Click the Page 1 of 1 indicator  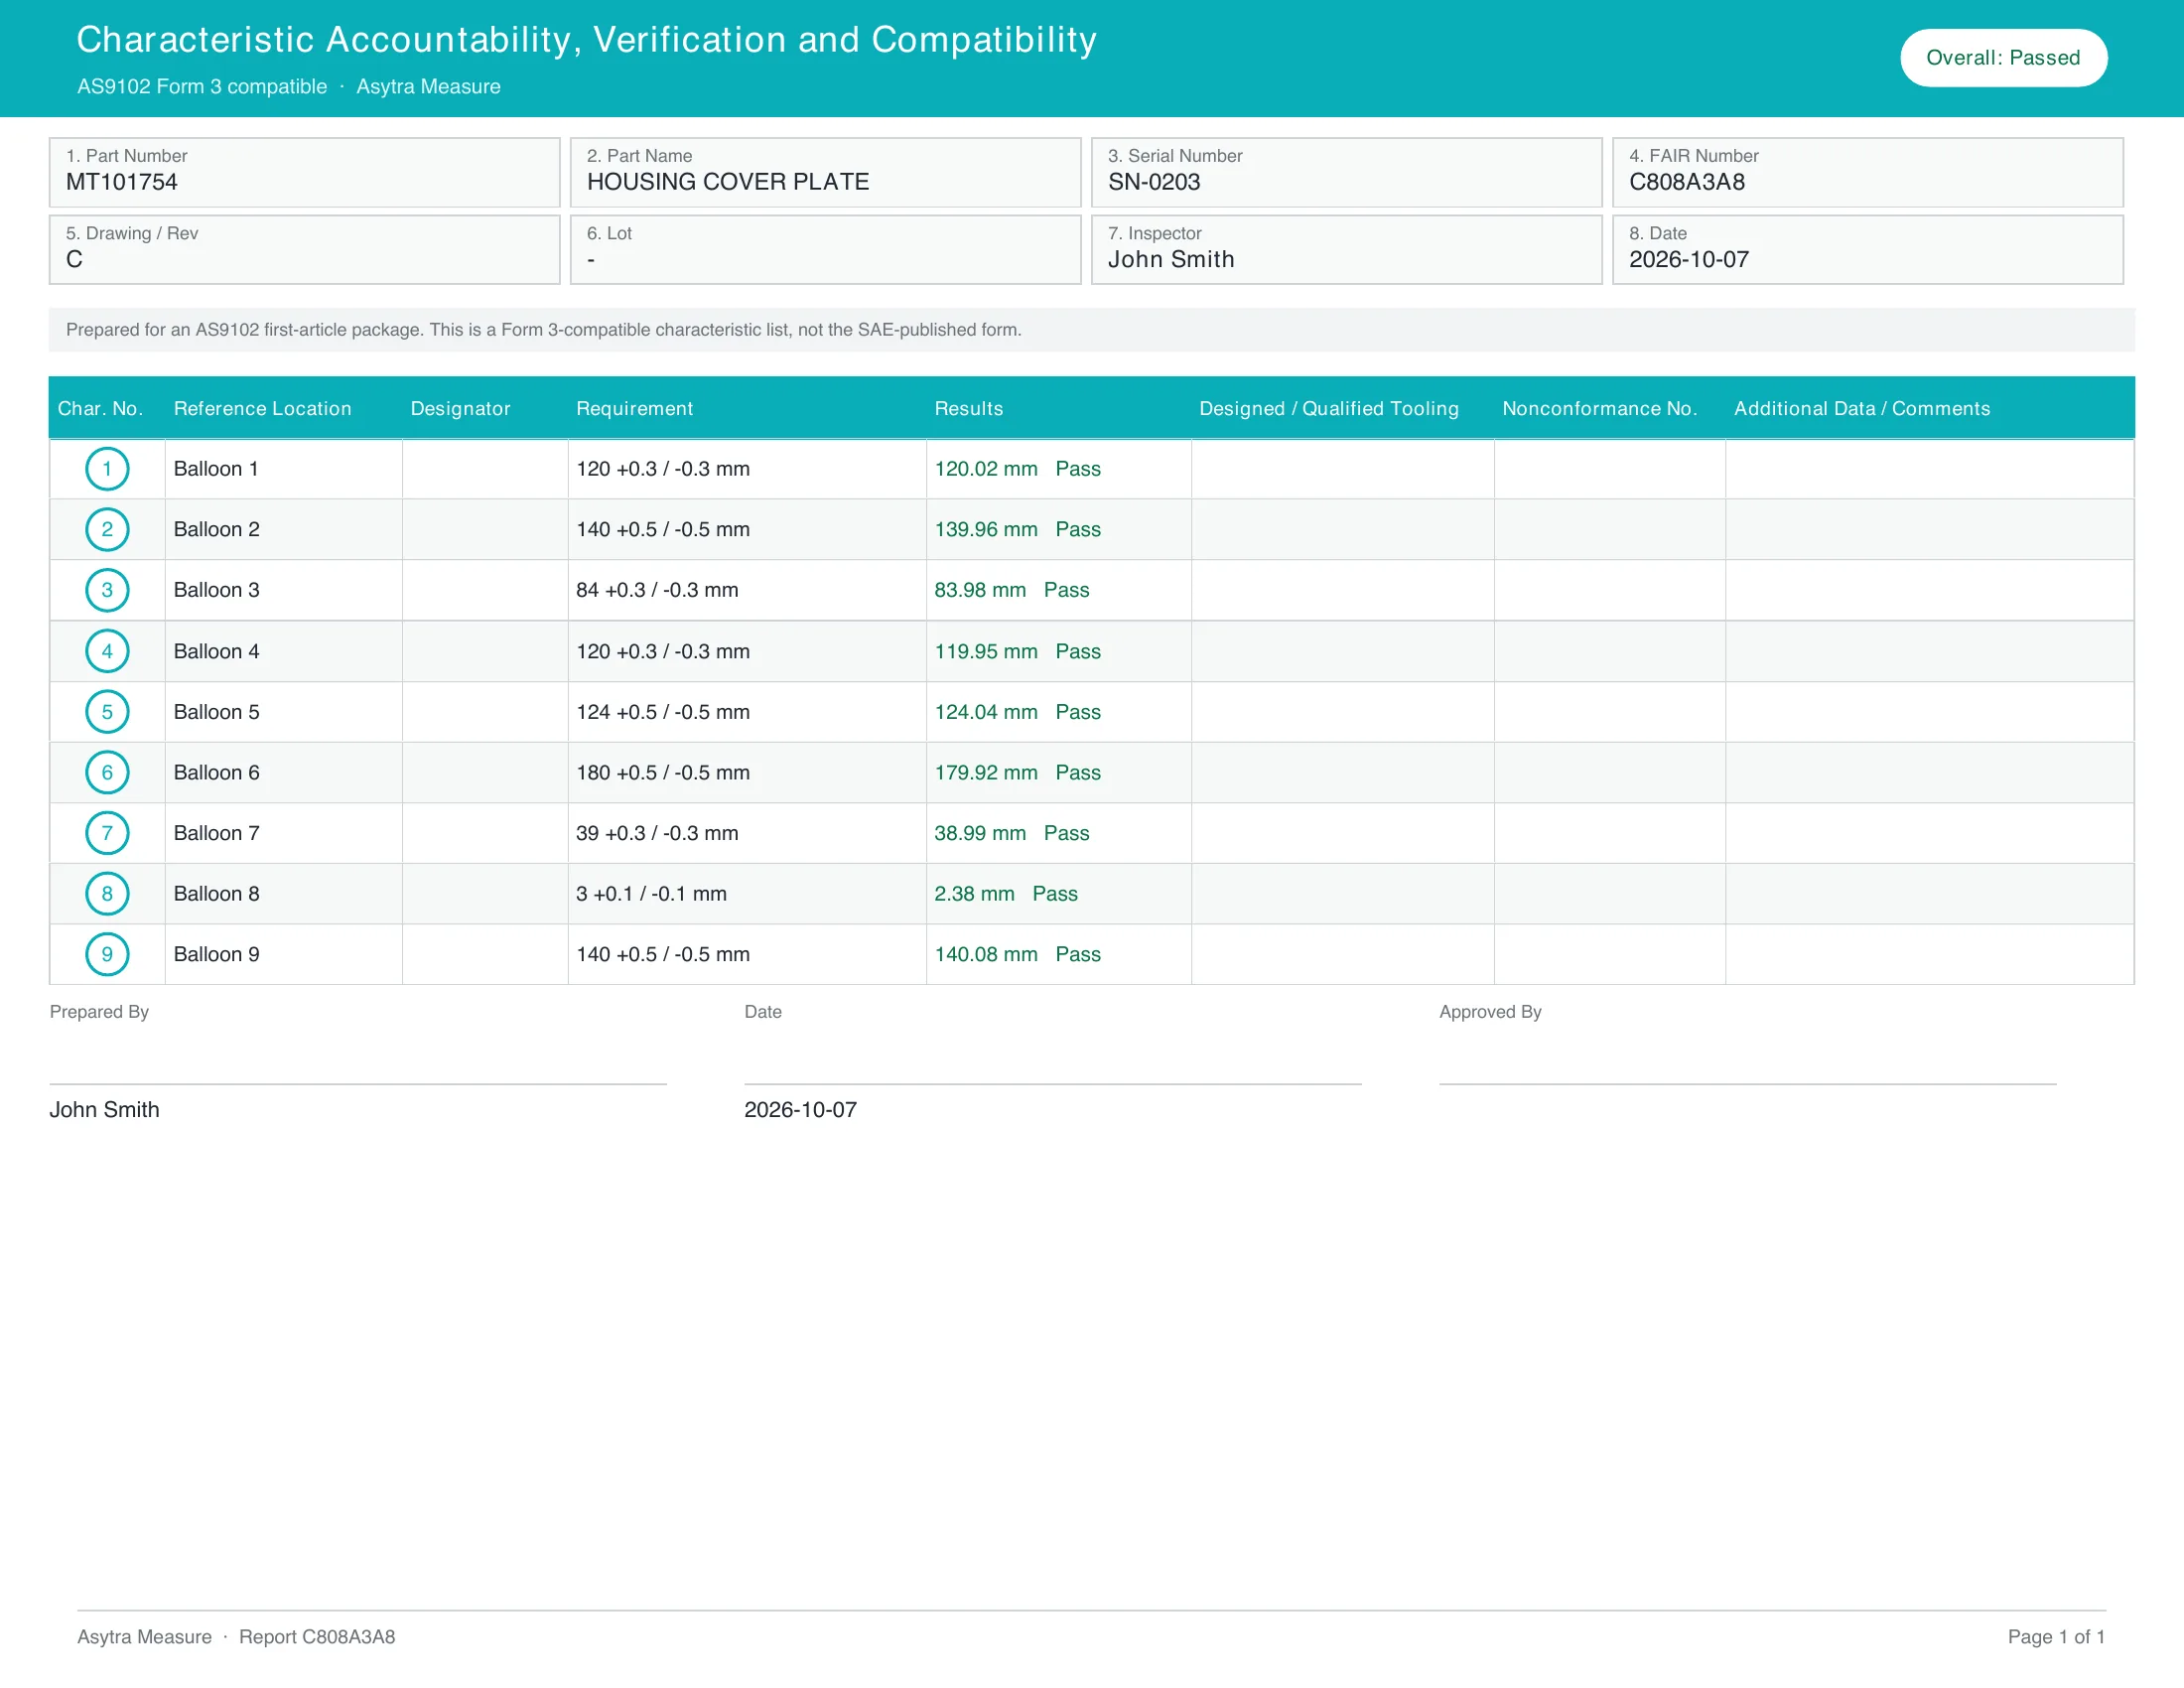2056,1637
